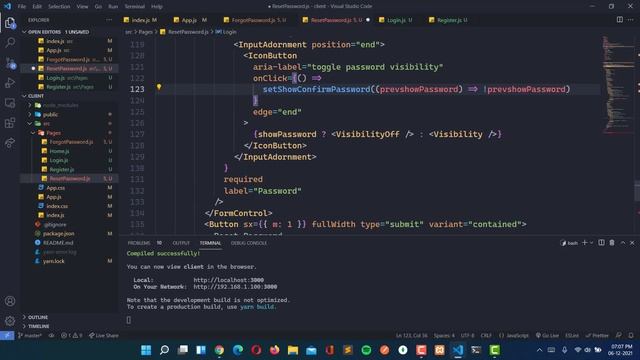
Task: Open the Live Share activity icon
Action: [10, 142]
